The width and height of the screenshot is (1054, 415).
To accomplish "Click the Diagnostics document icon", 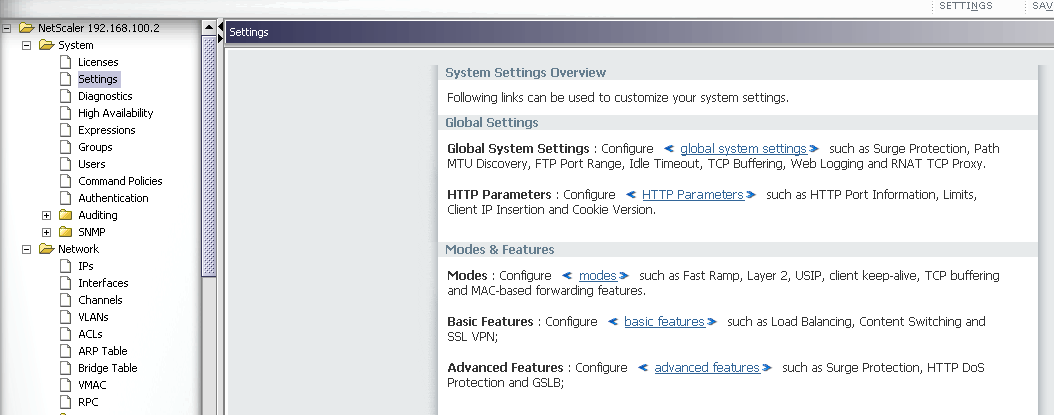I will pyautogui.click(x=66, y=96).
